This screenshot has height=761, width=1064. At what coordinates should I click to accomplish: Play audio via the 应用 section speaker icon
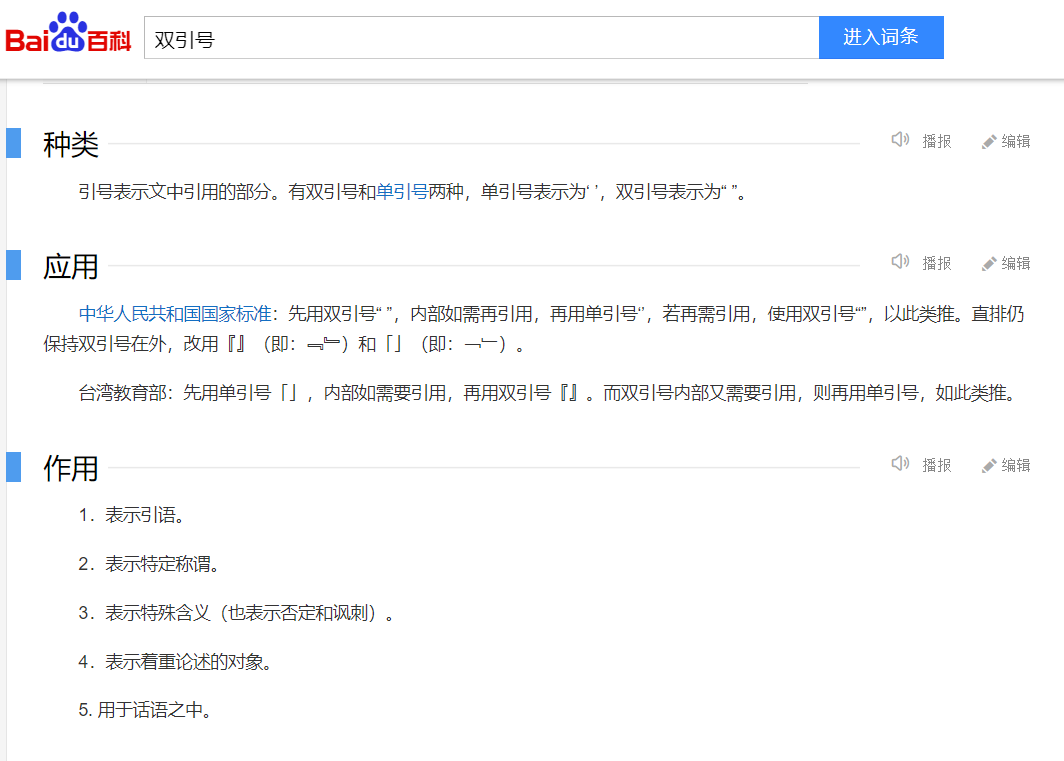pyautogui.click(x=900, y=262)
